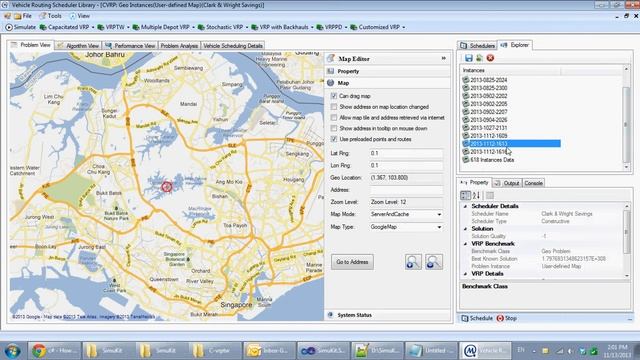
Task: Click the Stochastic VRP toolbar button
Action: coord(220,27)
